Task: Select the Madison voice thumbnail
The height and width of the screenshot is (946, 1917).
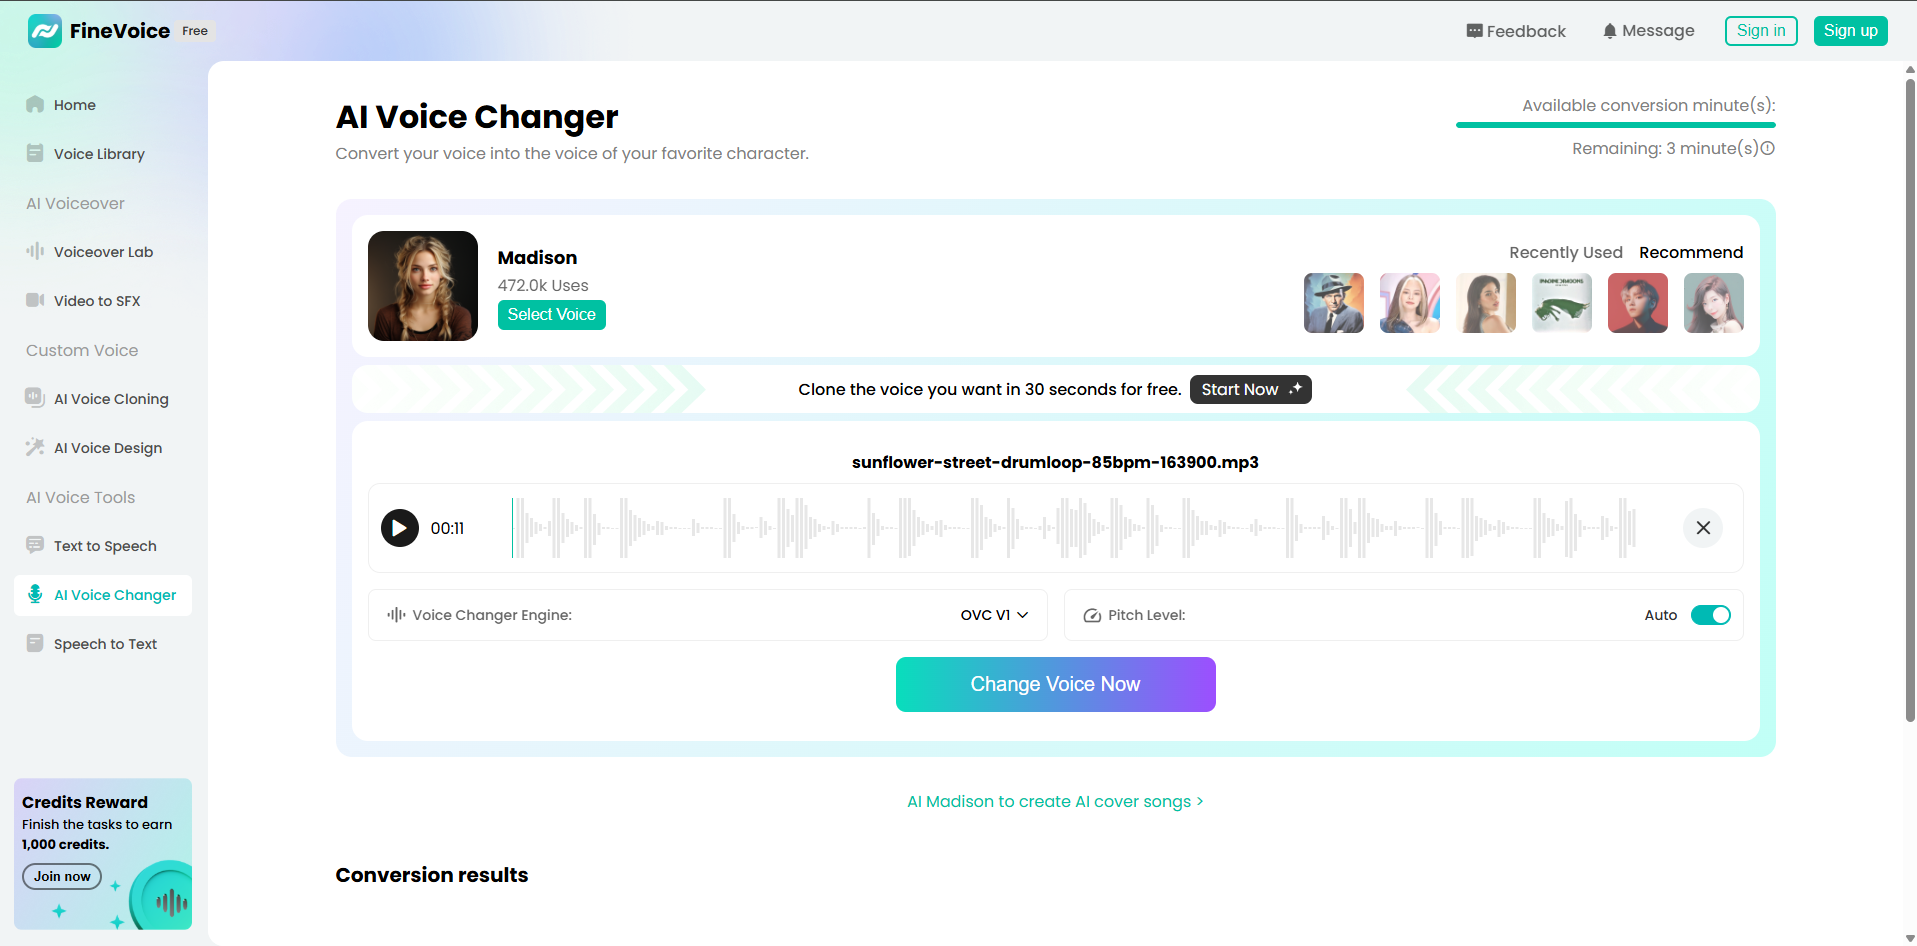Action: [x=422, y=286]
